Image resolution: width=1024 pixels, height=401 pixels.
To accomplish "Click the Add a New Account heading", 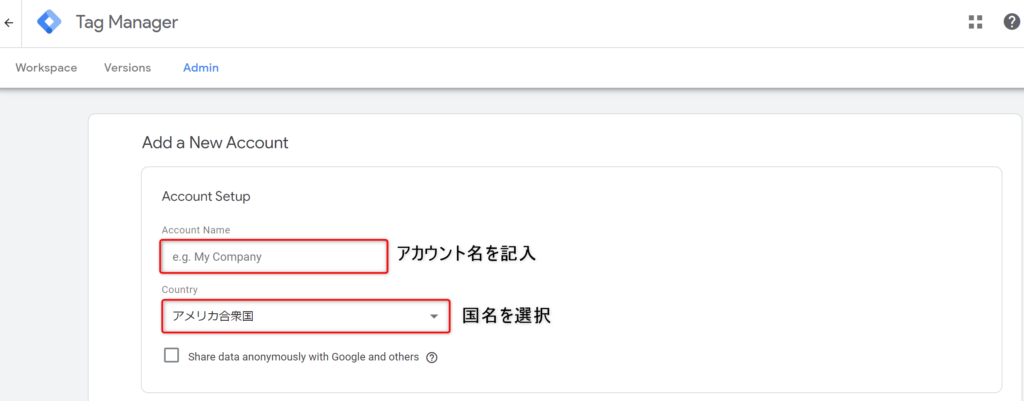I will 215,142.
